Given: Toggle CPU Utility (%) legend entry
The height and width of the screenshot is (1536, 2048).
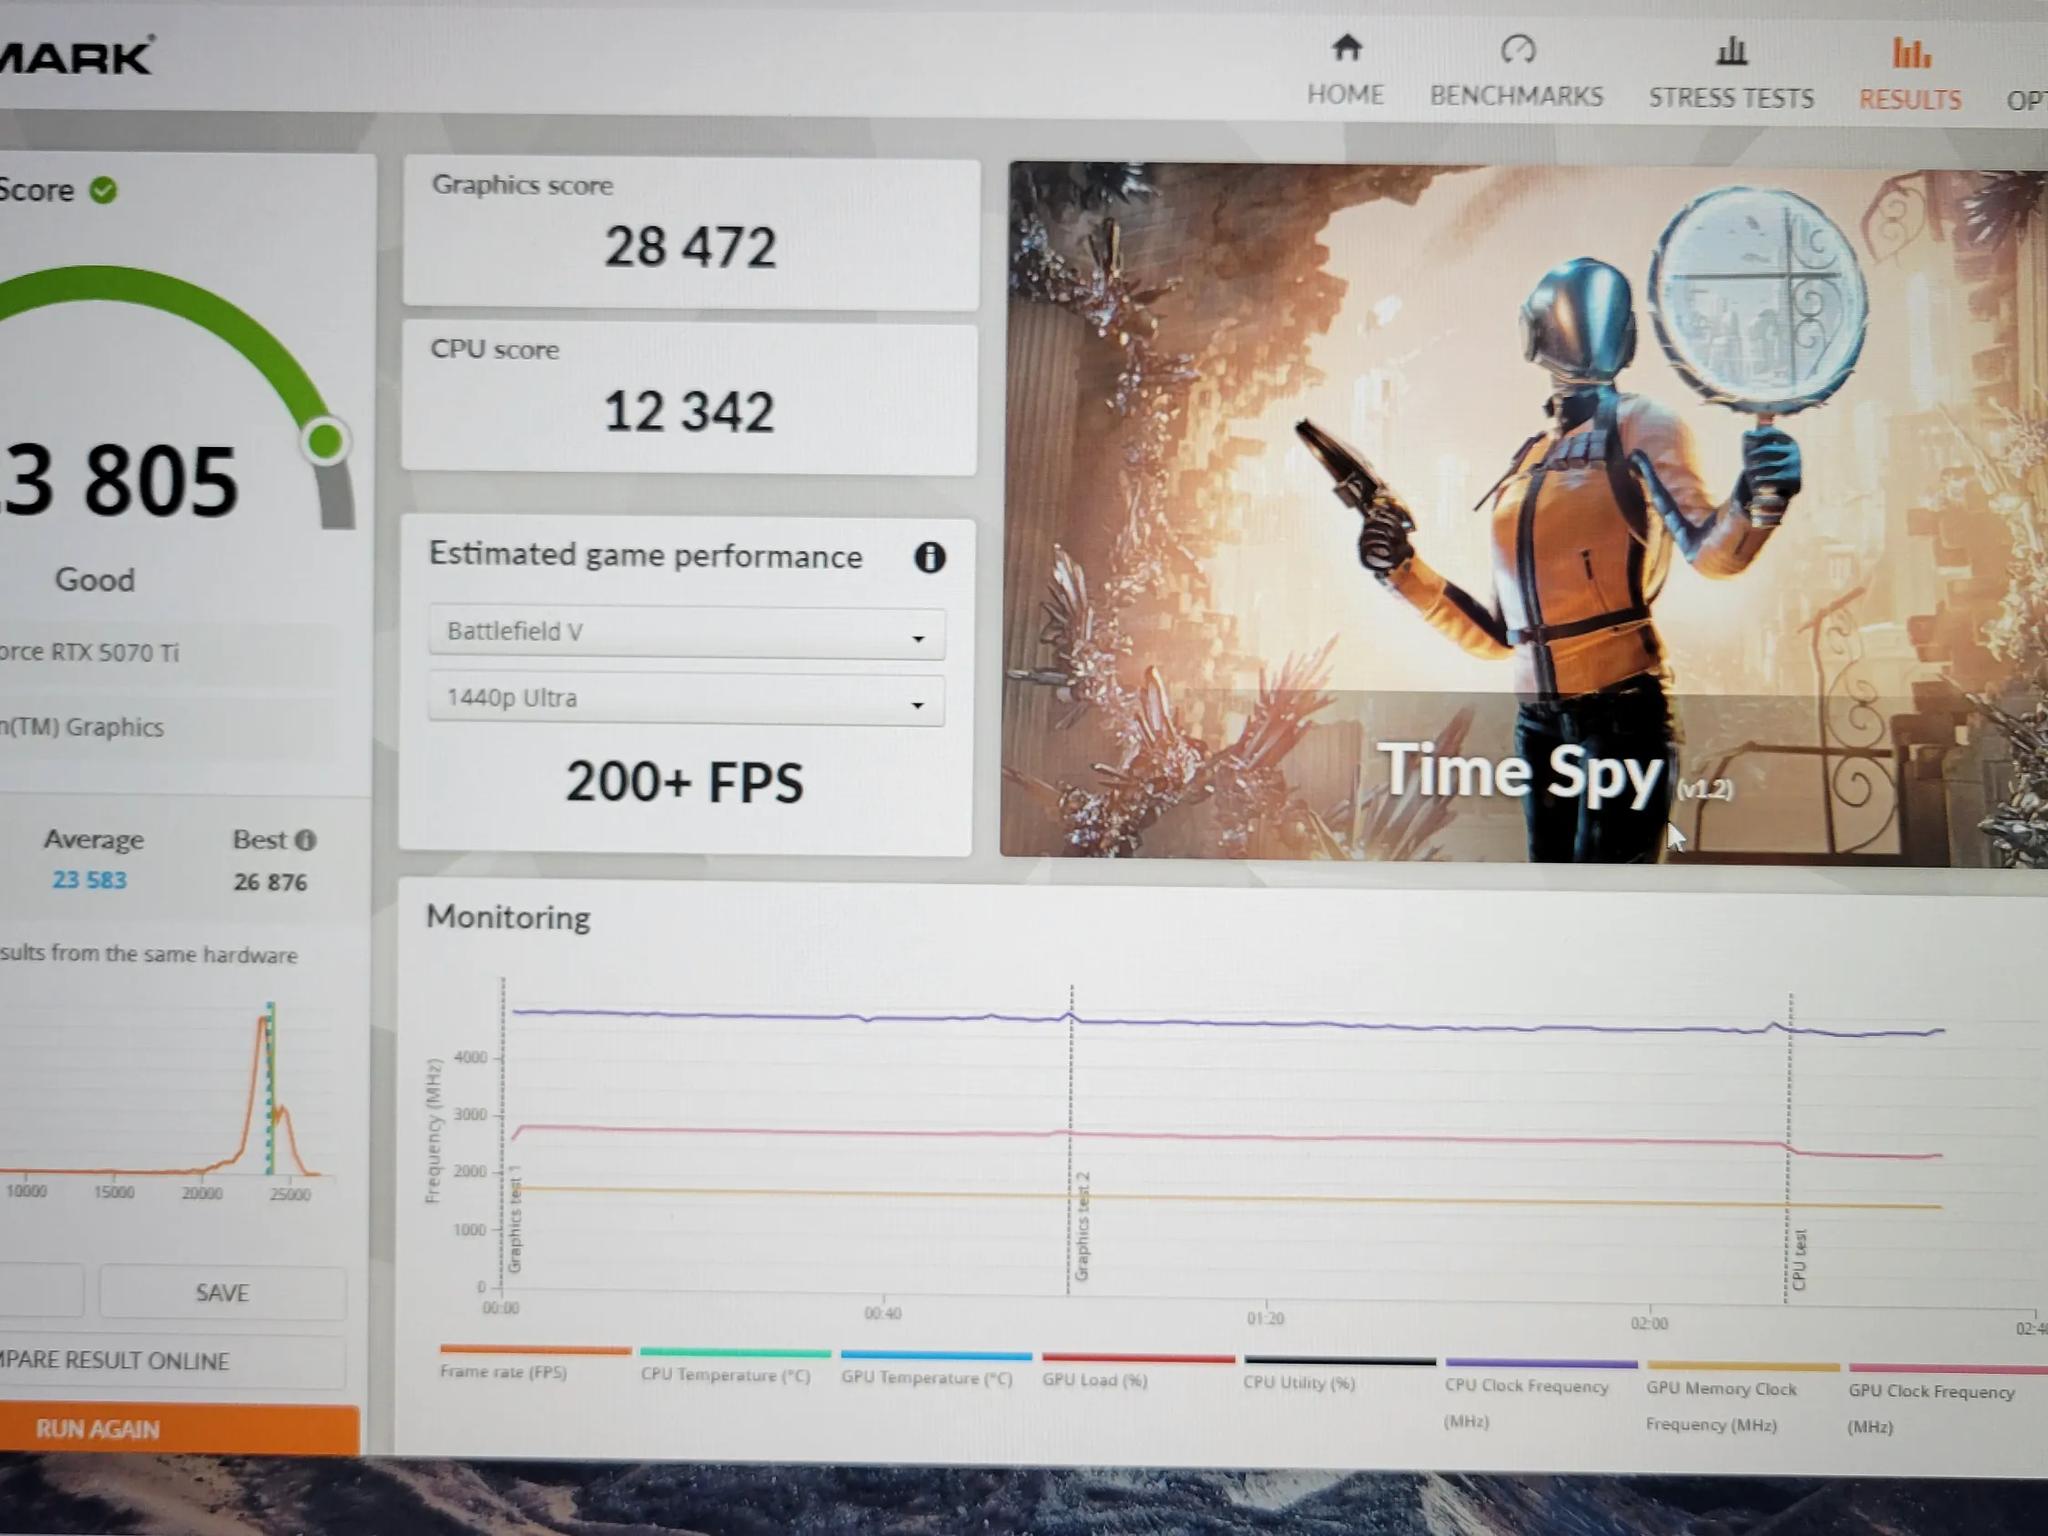Looking at the screenshot, I should tap(1339, 1372).
